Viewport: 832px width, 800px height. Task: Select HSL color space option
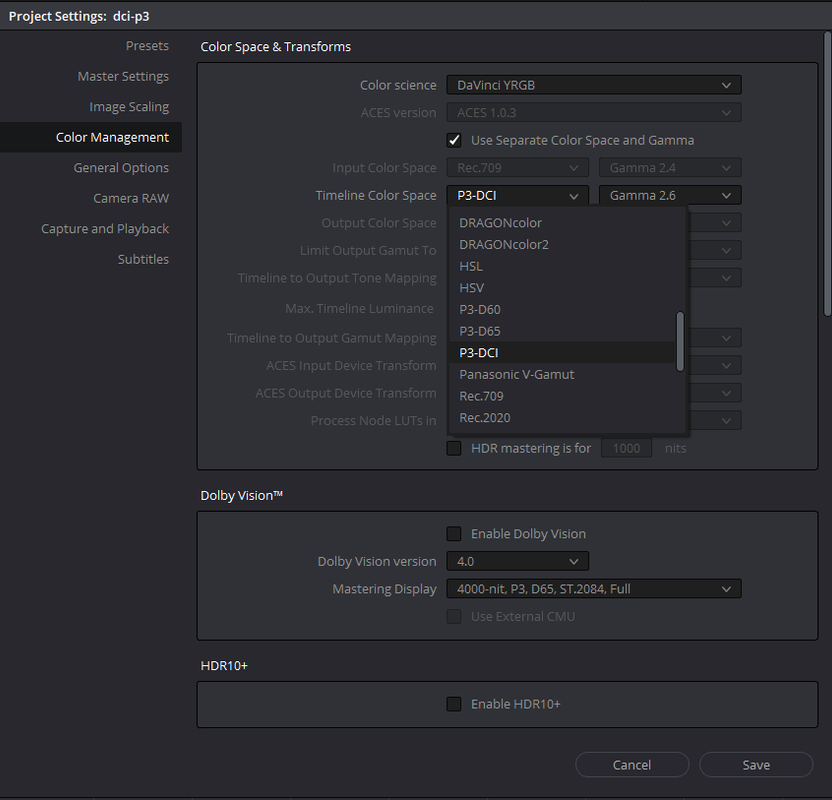click(562, 266)
